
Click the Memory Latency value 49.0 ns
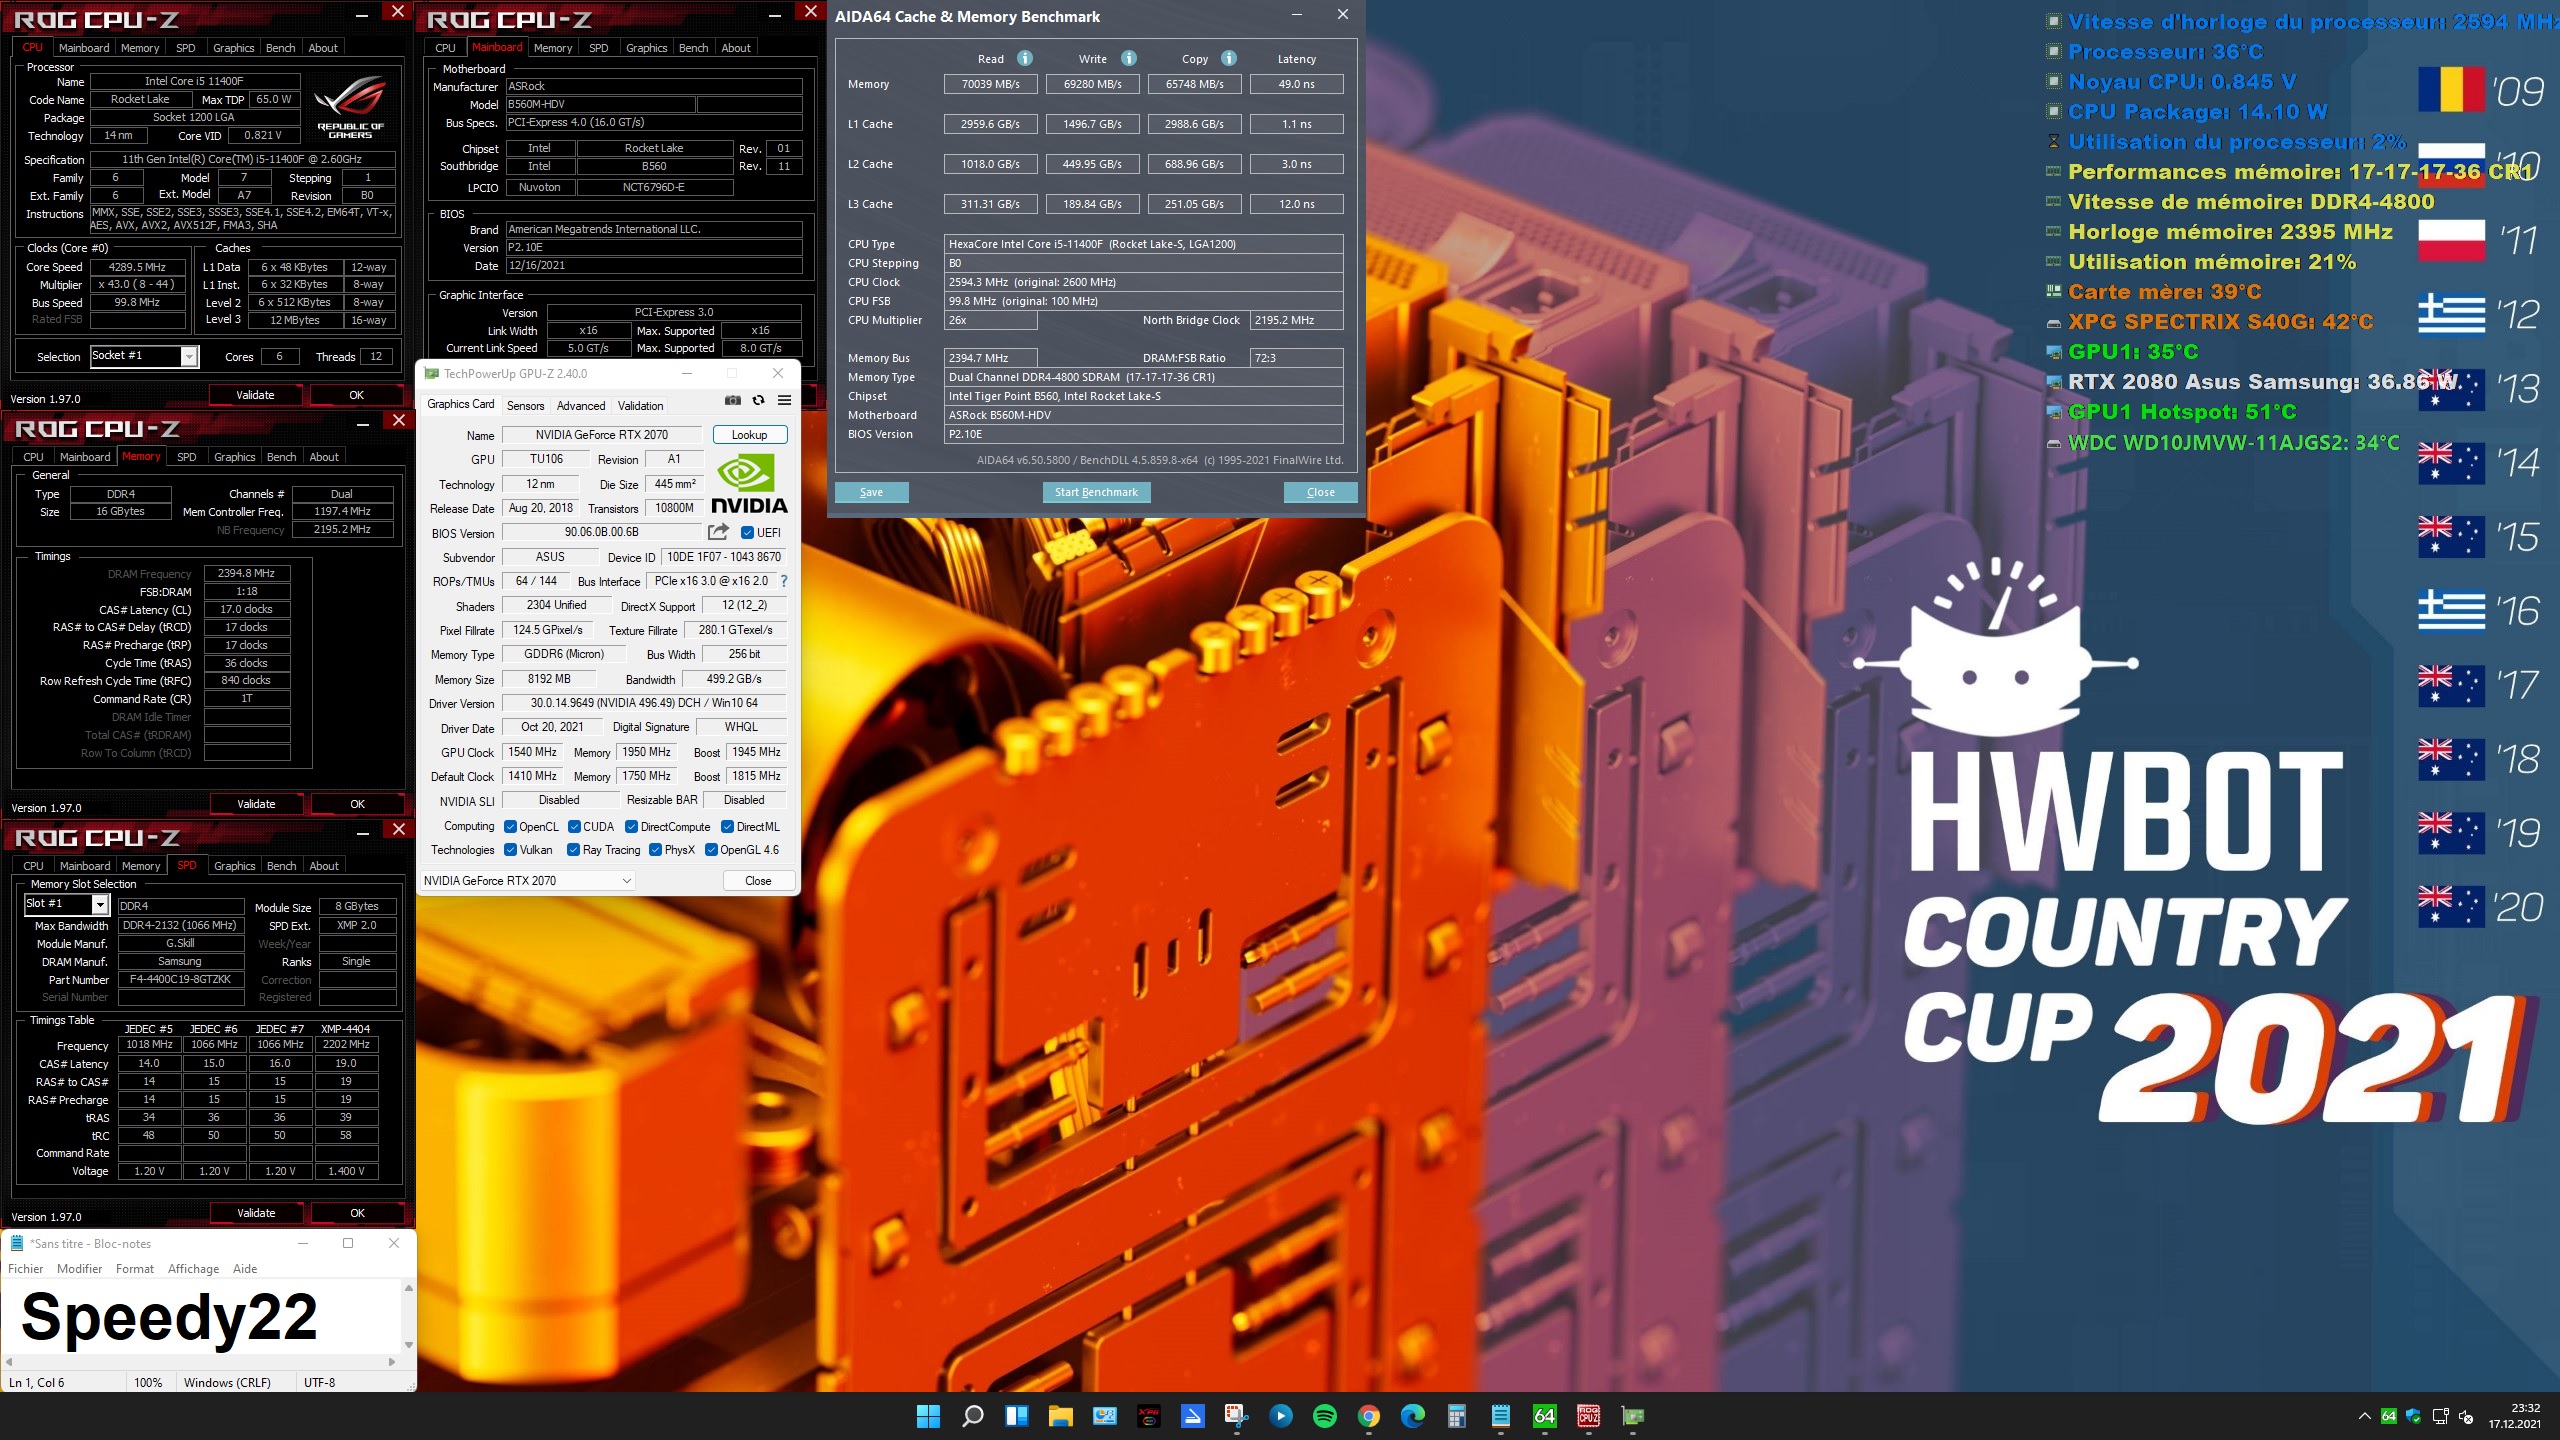click(1296, 84)
